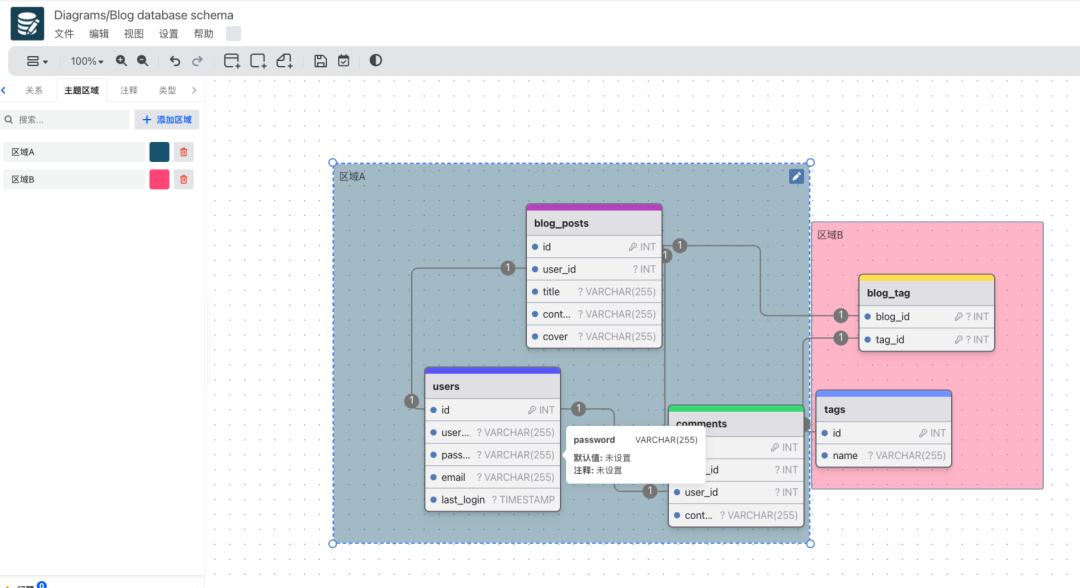Open the dark teal color swatch for 区域A
This screenshot has width=1080, height=588.
159,152
